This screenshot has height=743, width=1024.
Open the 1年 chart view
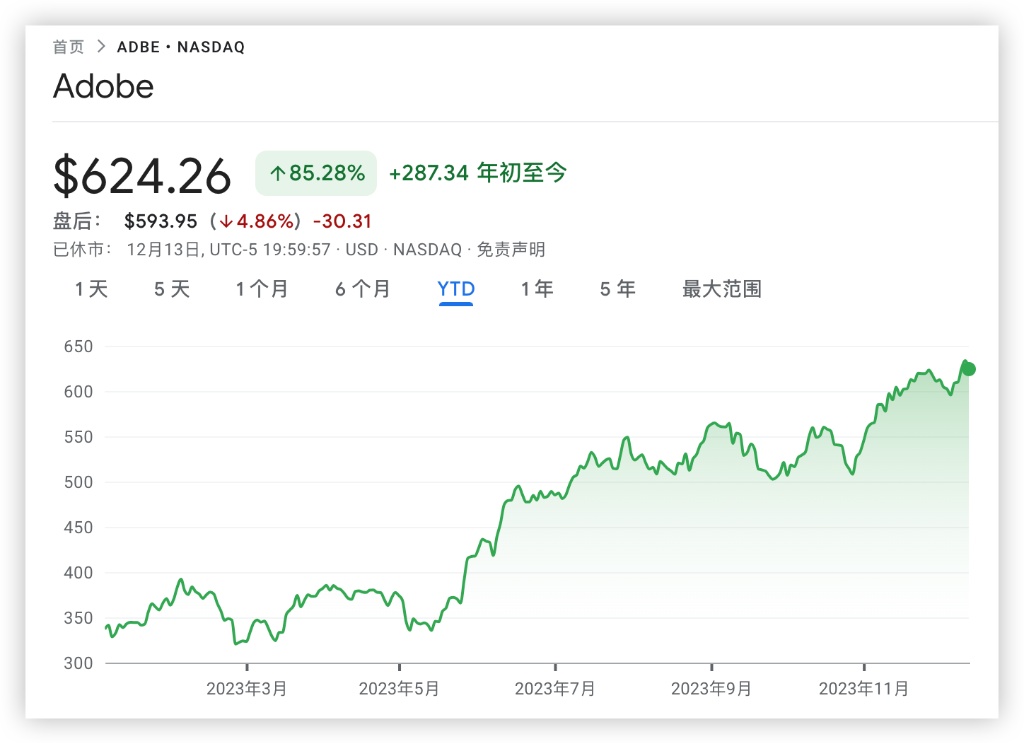point(537,289)
